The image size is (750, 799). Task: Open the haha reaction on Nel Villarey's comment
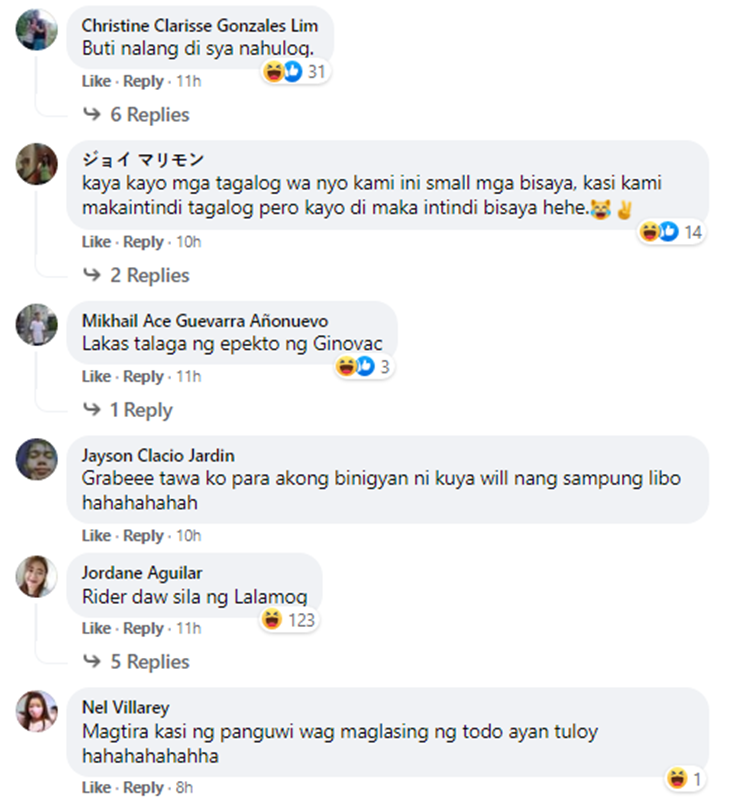685,779
